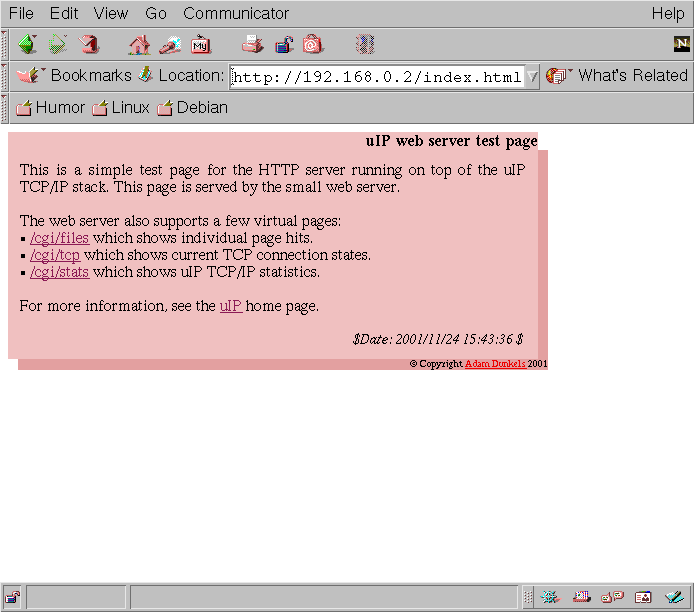Open My Netscape toolbar icon

(200, 45)
